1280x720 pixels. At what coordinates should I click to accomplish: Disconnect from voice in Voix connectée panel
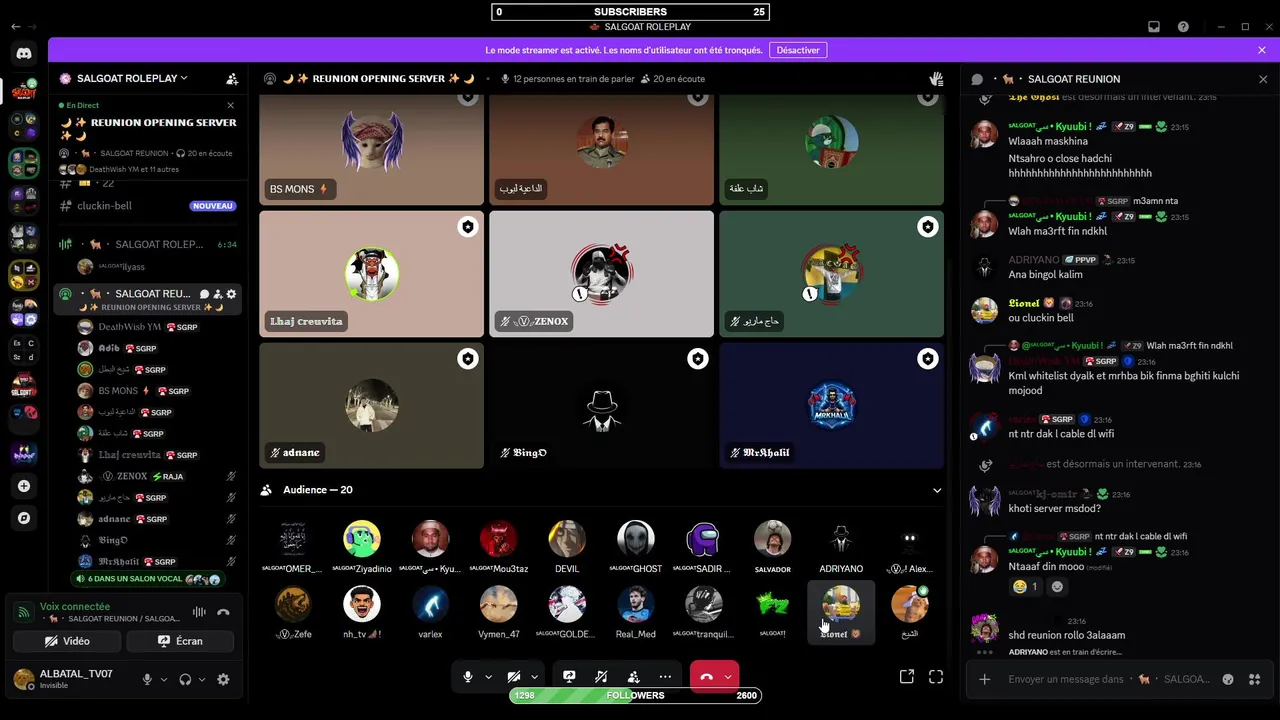tap(223, 612)
